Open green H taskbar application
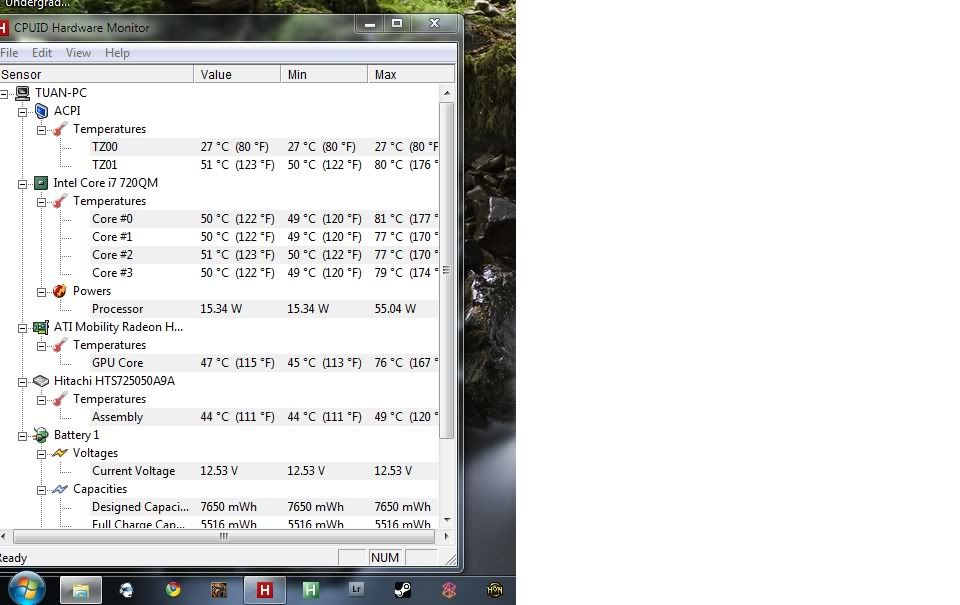Screen dimensions: 960x605 [310, 589]
